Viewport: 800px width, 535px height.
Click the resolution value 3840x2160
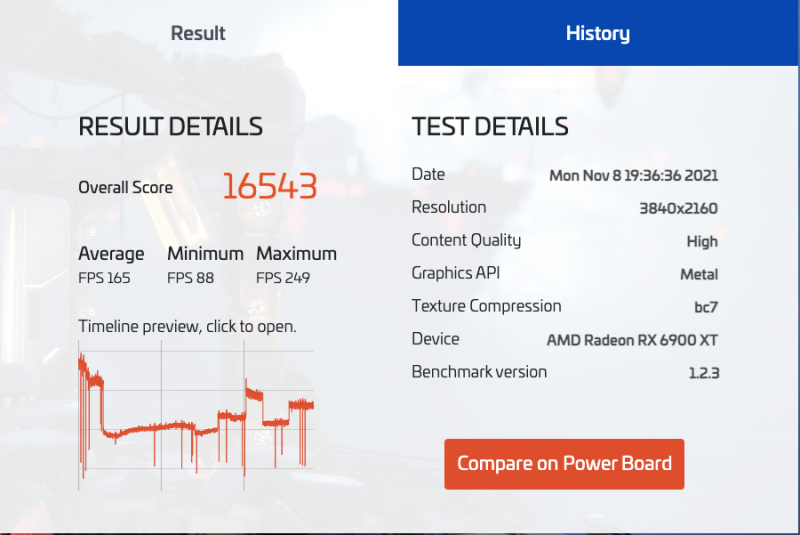(x=679, y=208)
